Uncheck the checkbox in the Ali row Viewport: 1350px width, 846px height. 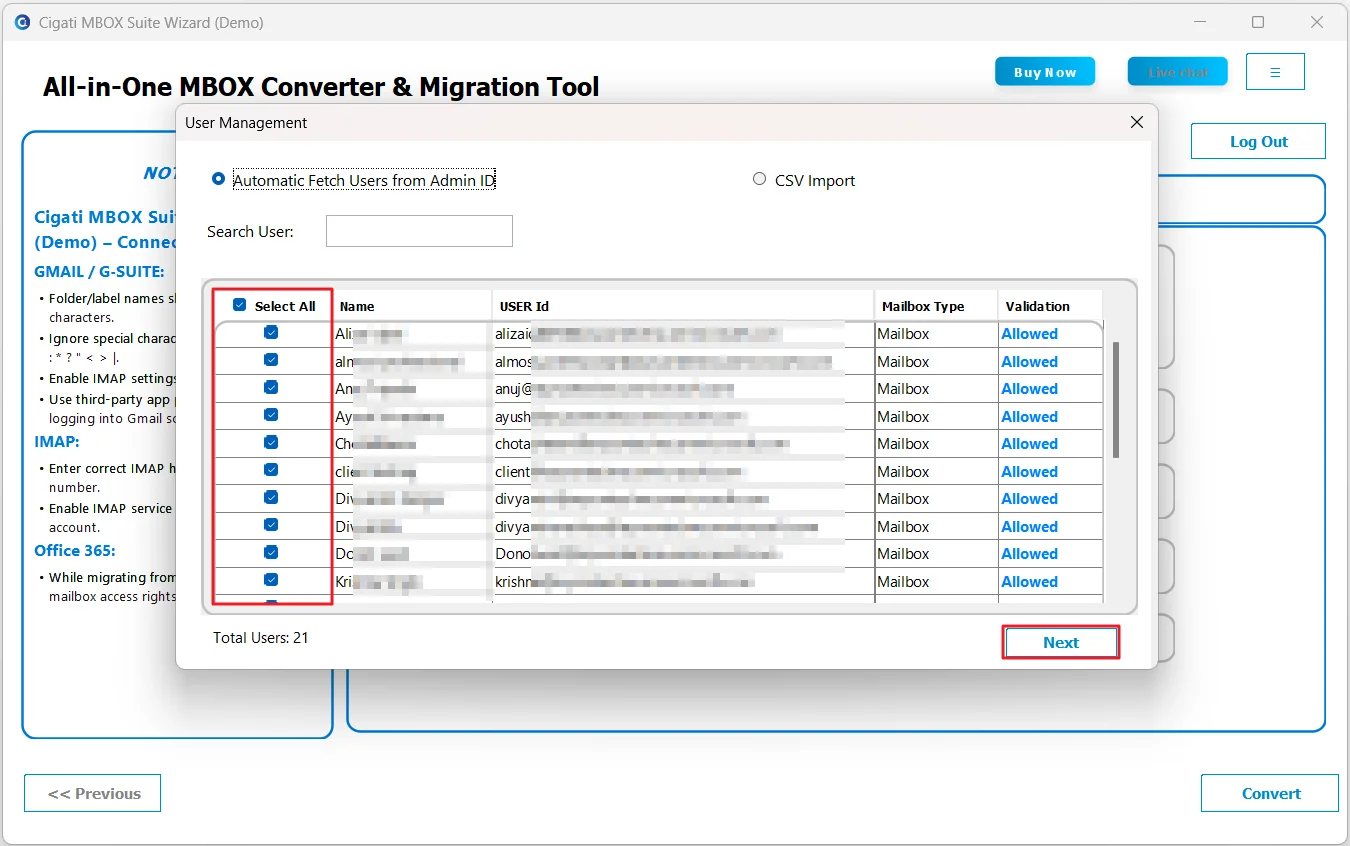pyautogui.click(x=271, y=333)
